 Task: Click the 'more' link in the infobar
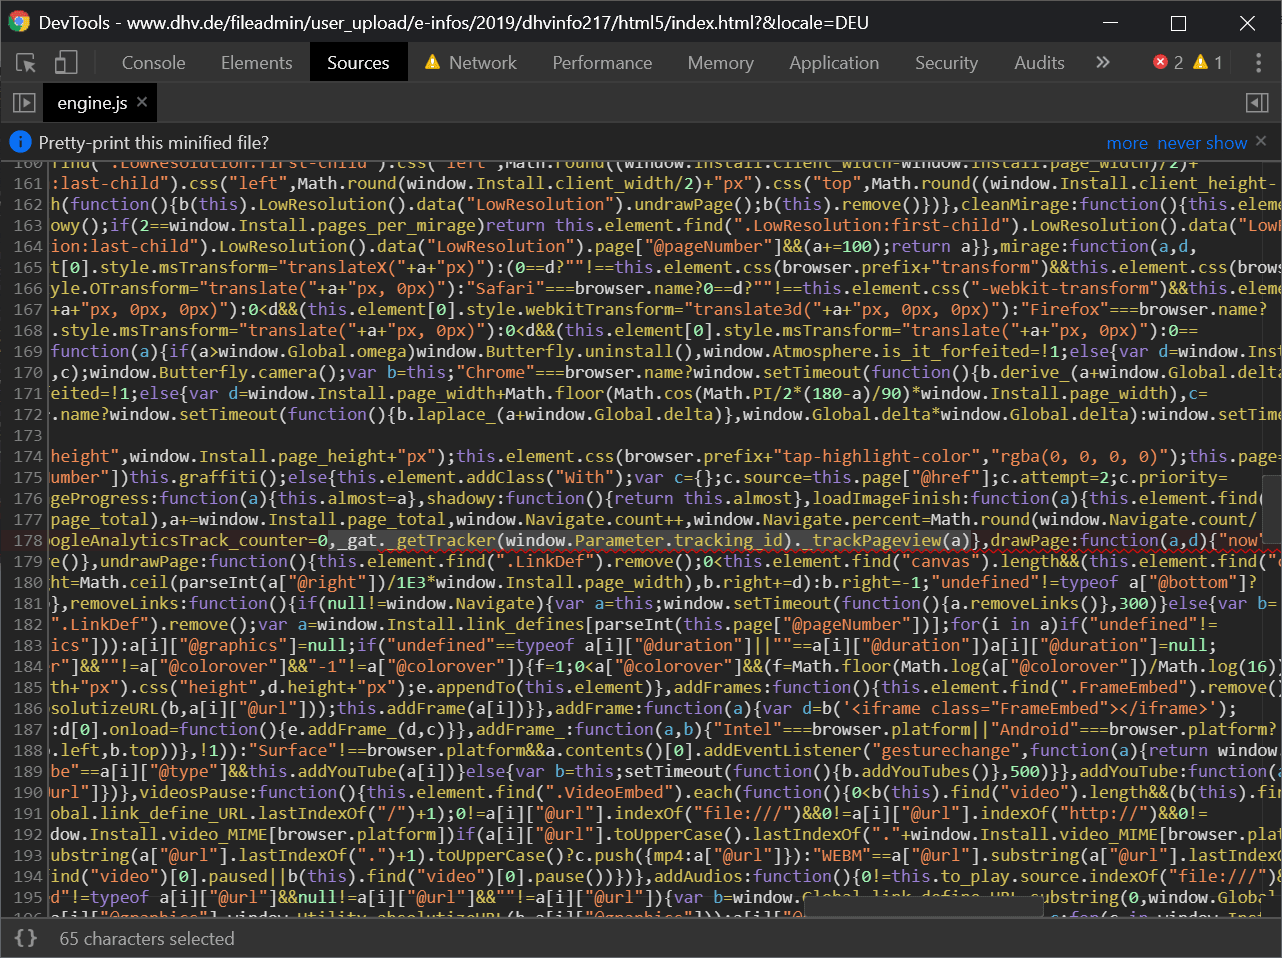click(1127, 143)
